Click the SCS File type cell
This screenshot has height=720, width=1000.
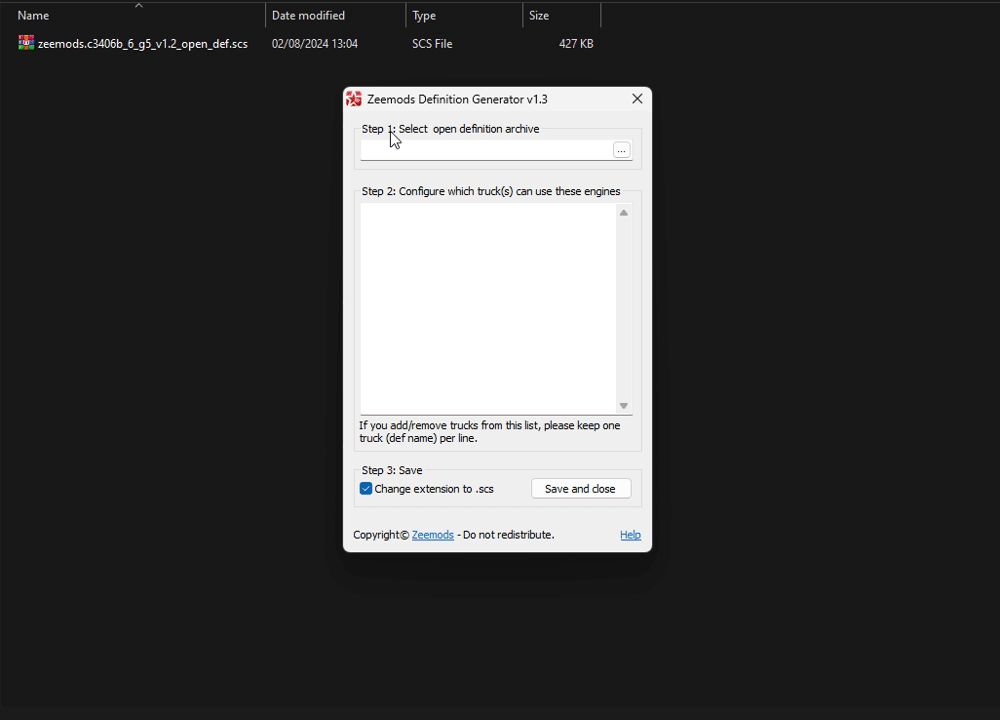(x=432, y=44)
